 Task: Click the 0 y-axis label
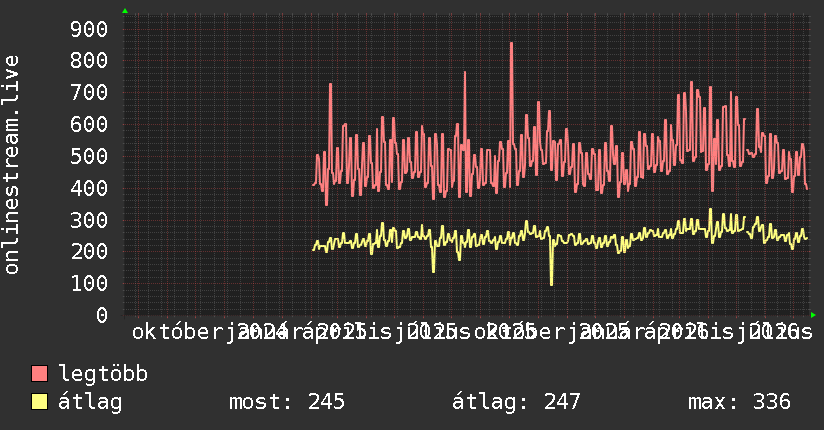pos(102,315)
